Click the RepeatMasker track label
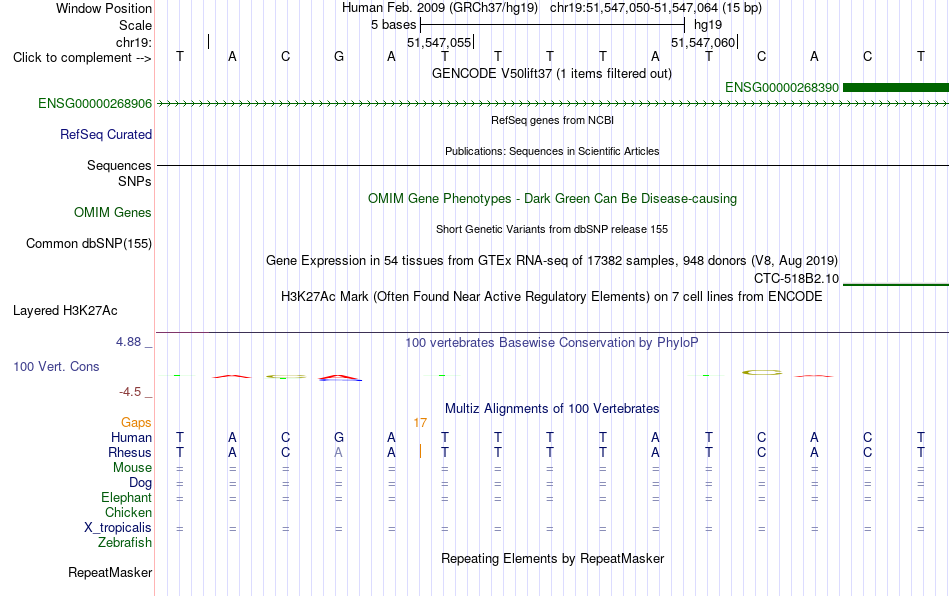Viewport: 950px width, 596px height. 110,572
